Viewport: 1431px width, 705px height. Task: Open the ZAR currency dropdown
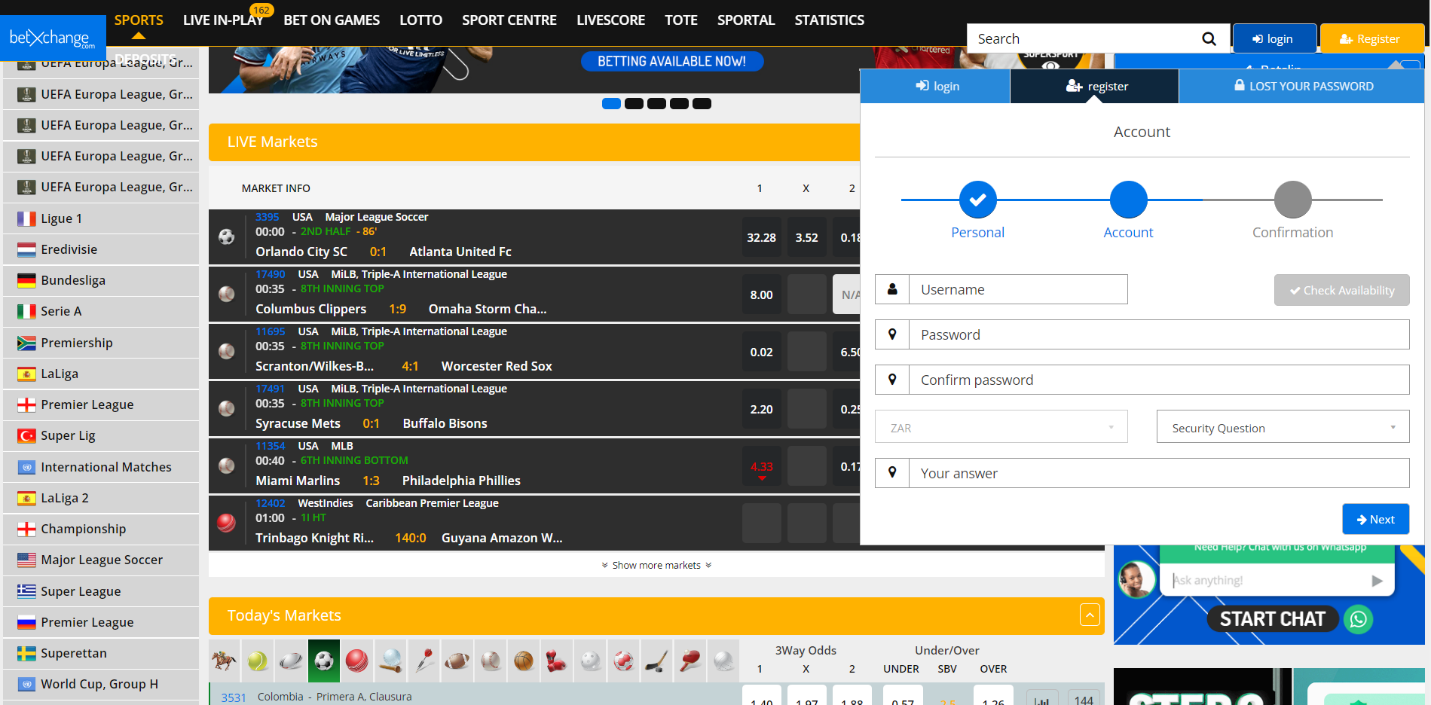pyautogui.click(x=1001, y=427)
